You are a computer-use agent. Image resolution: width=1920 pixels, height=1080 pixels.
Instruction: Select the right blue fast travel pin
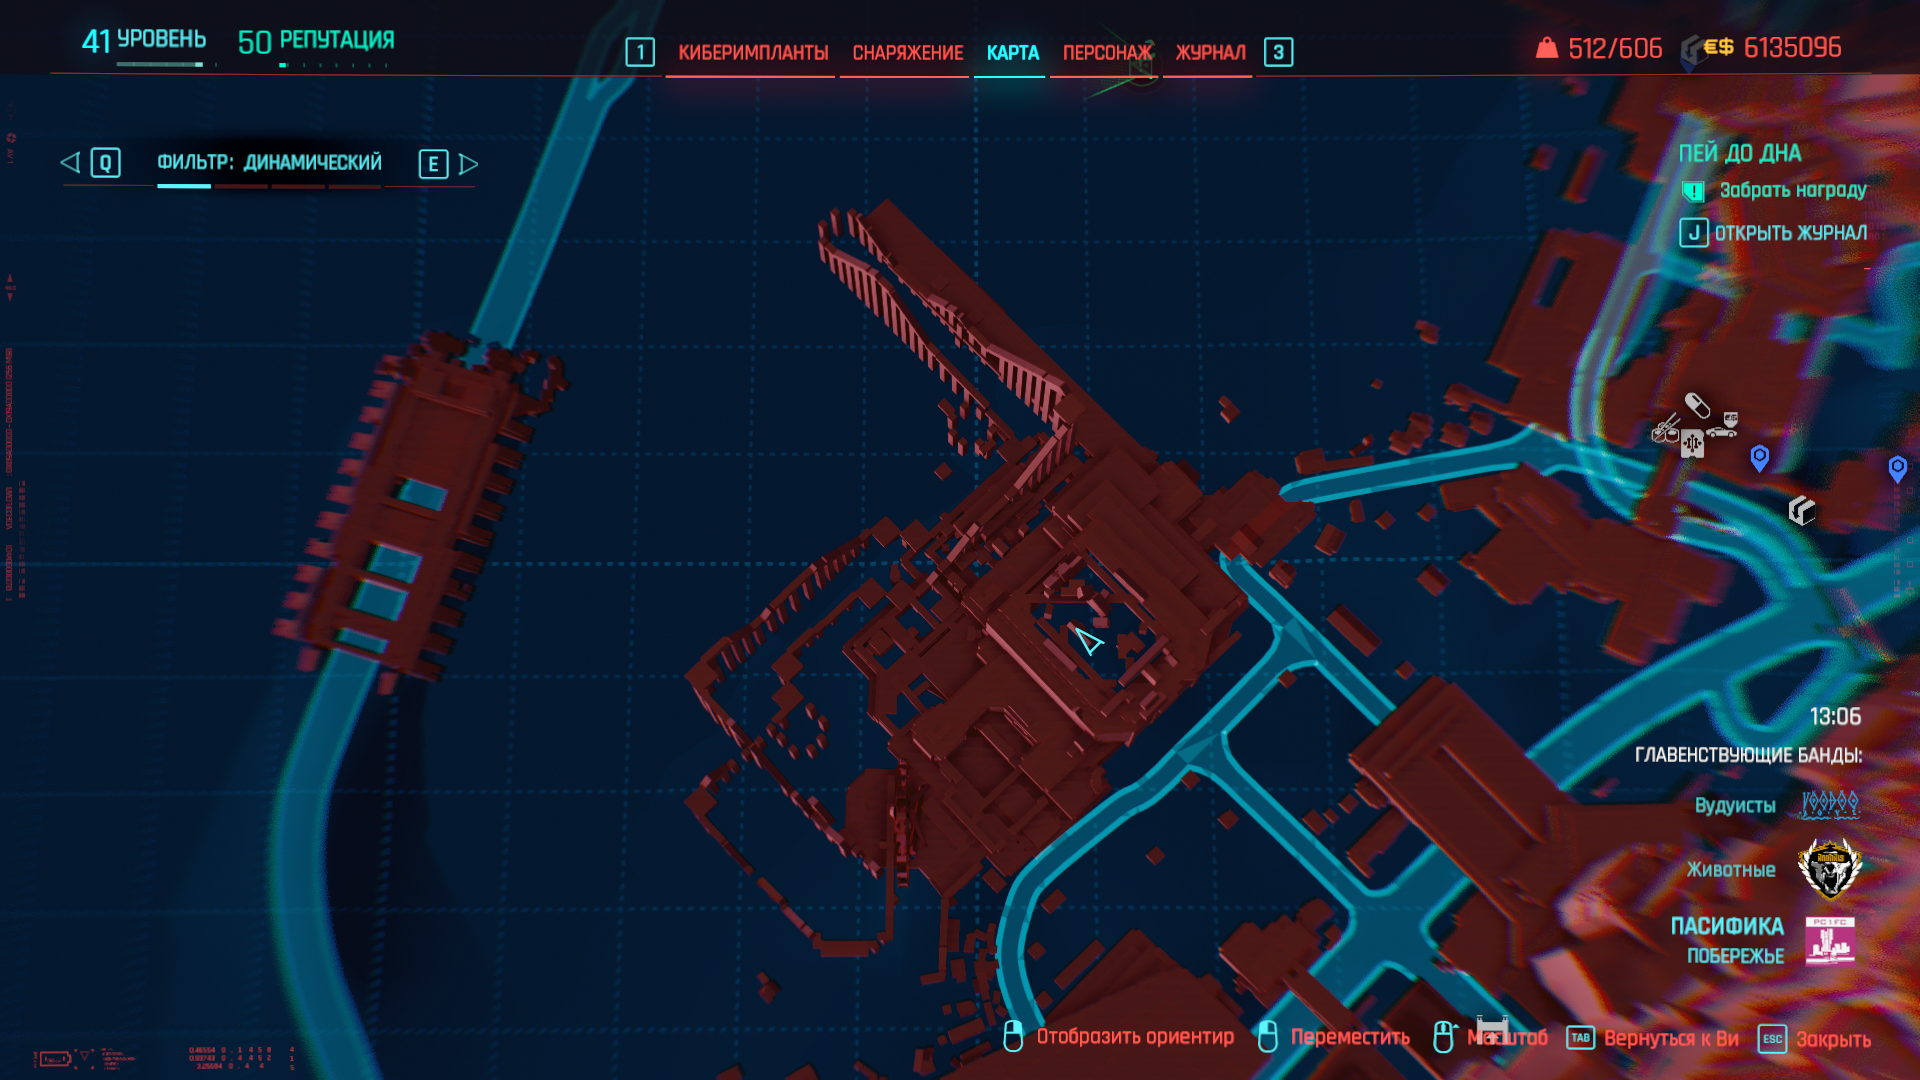click(1897, 468)
